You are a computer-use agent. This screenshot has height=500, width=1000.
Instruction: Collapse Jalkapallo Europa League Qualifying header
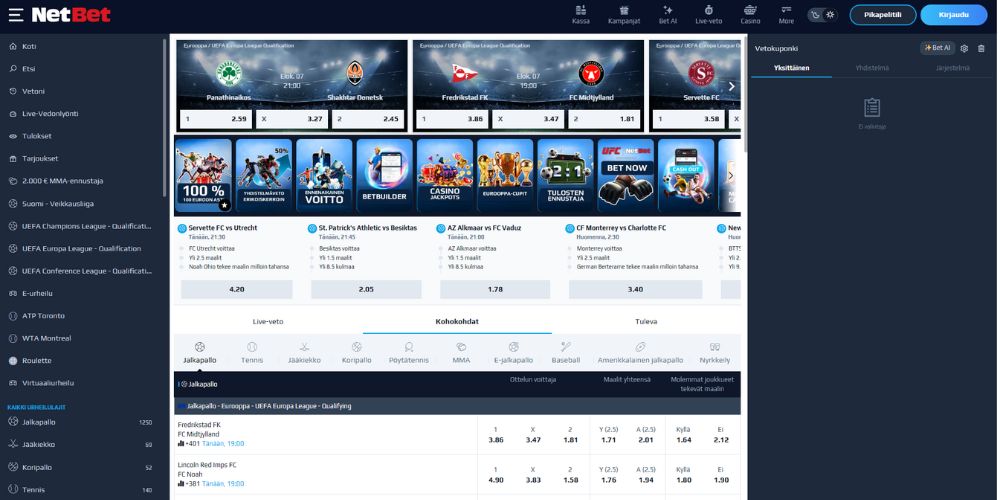tap(457, 406)
